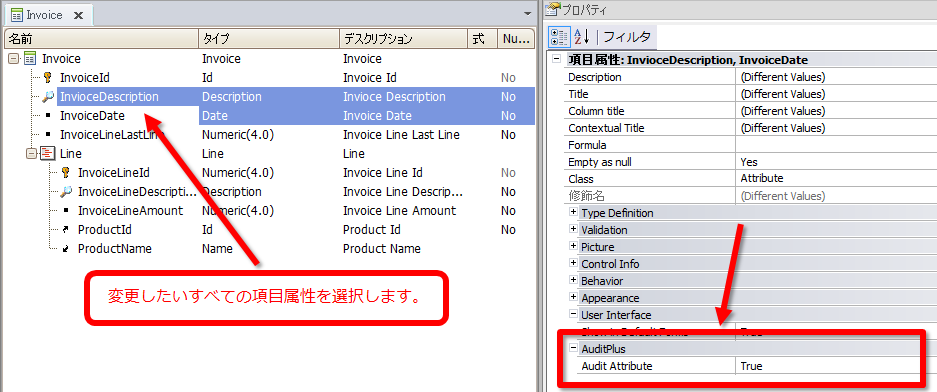Click the フィルタ button in properties toolbar

pos(627,37)
